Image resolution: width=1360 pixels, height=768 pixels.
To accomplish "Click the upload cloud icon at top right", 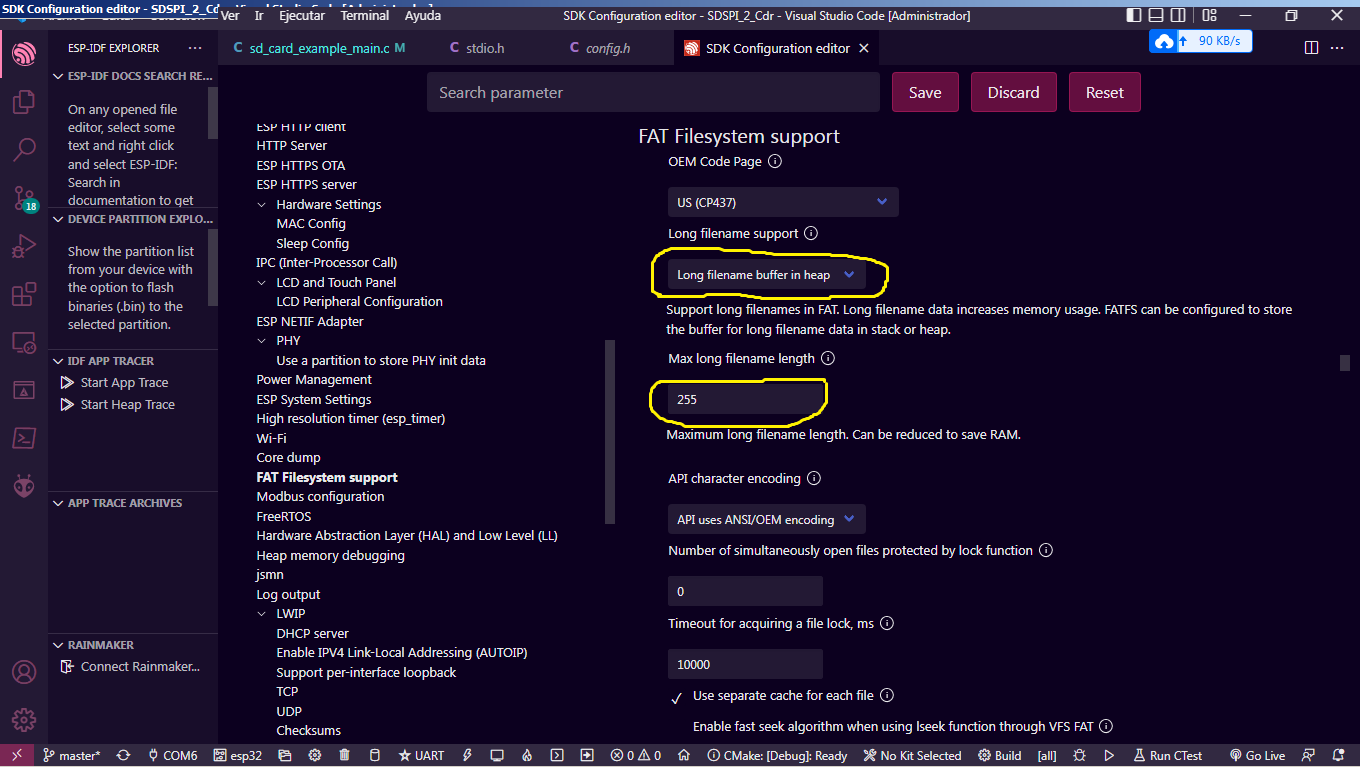I will point(1163,42).
